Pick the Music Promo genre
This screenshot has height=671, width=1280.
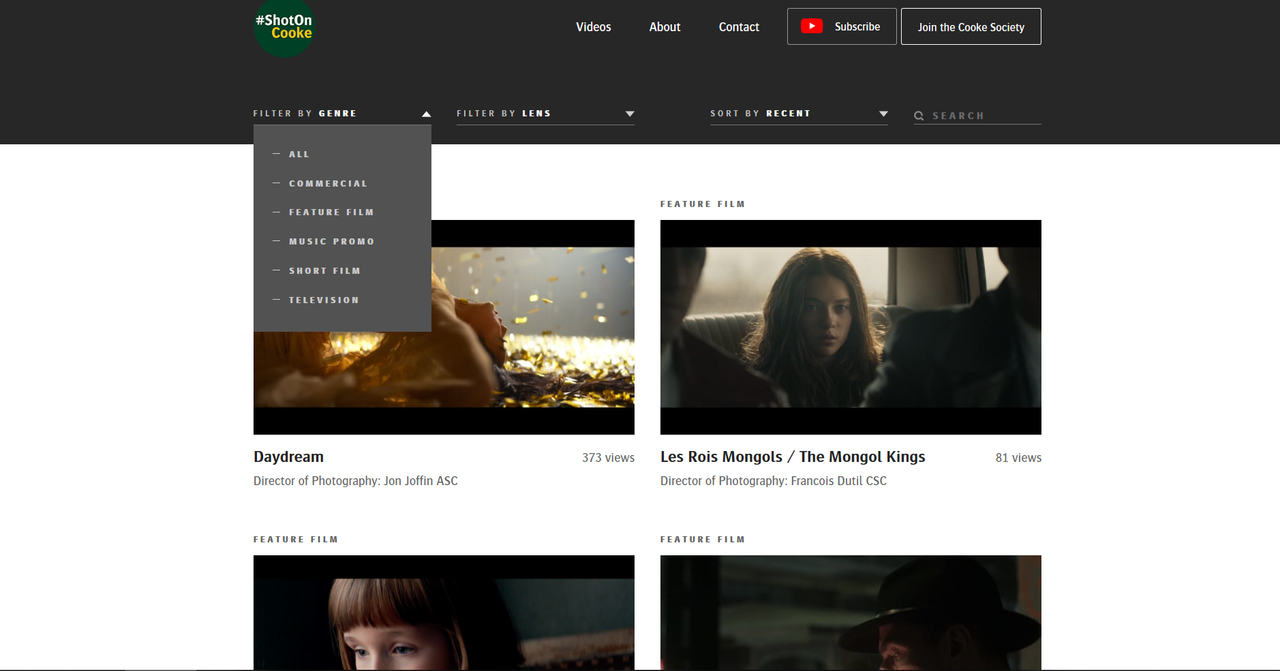coord(332,242)
